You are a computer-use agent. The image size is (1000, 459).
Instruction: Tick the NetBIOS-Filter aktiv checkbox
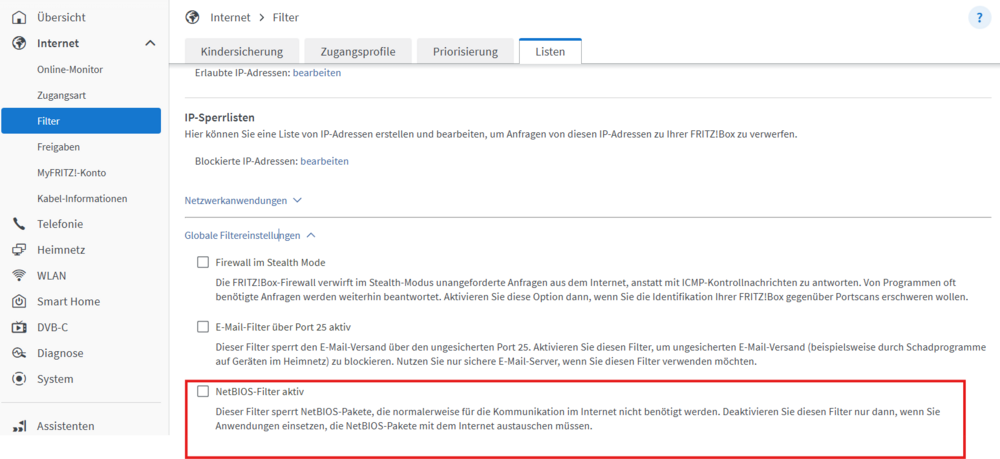pos(203,391)
